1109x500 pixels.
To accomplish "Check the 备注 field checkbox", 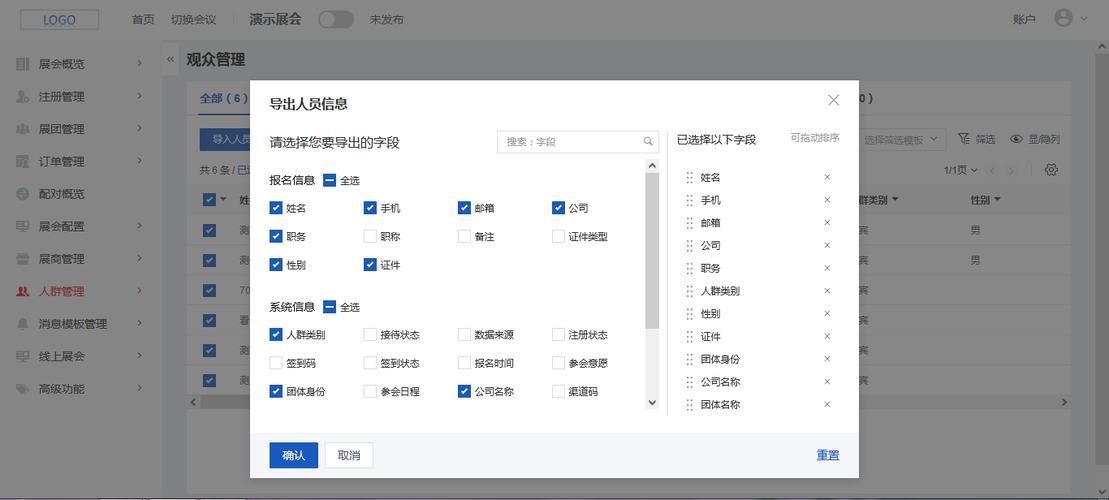I will coord(464,236).
